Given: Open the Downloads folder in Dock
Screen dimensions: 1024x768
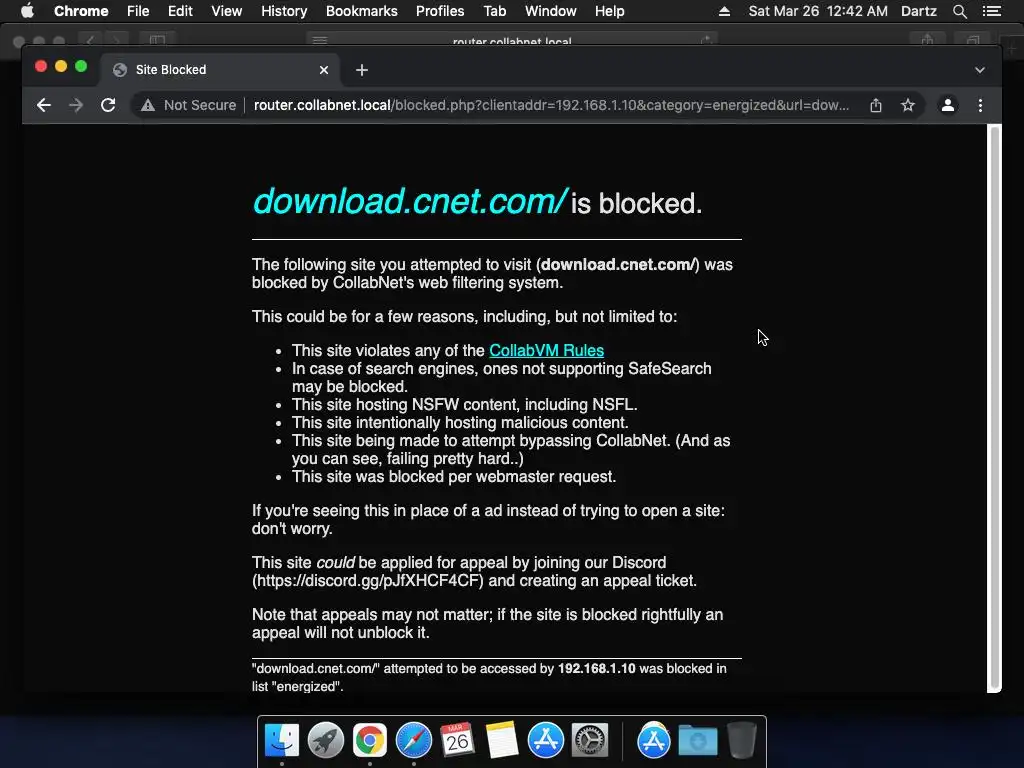Looking at the screenshot, I should pos(697,740).
